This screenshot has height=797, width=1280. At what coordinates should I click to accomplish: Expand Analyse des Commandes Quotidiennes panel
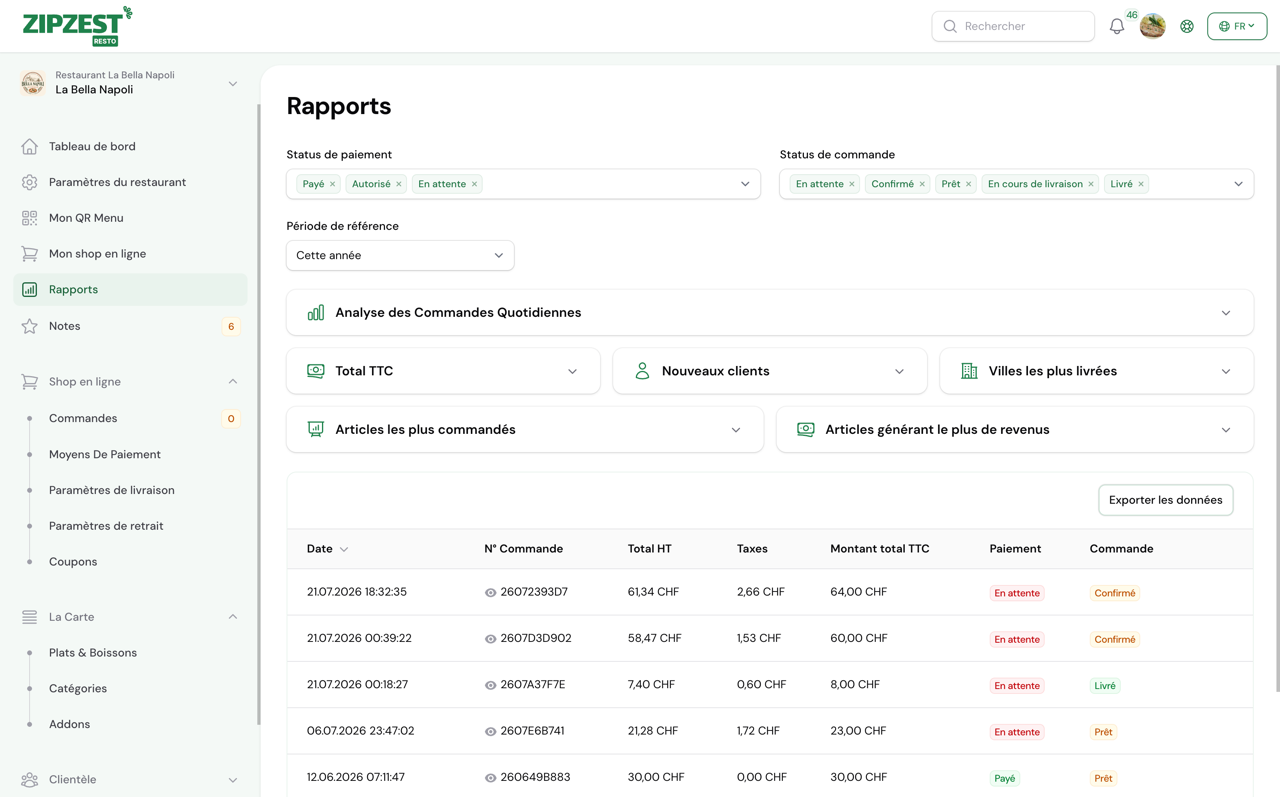[x=769, y=313]
